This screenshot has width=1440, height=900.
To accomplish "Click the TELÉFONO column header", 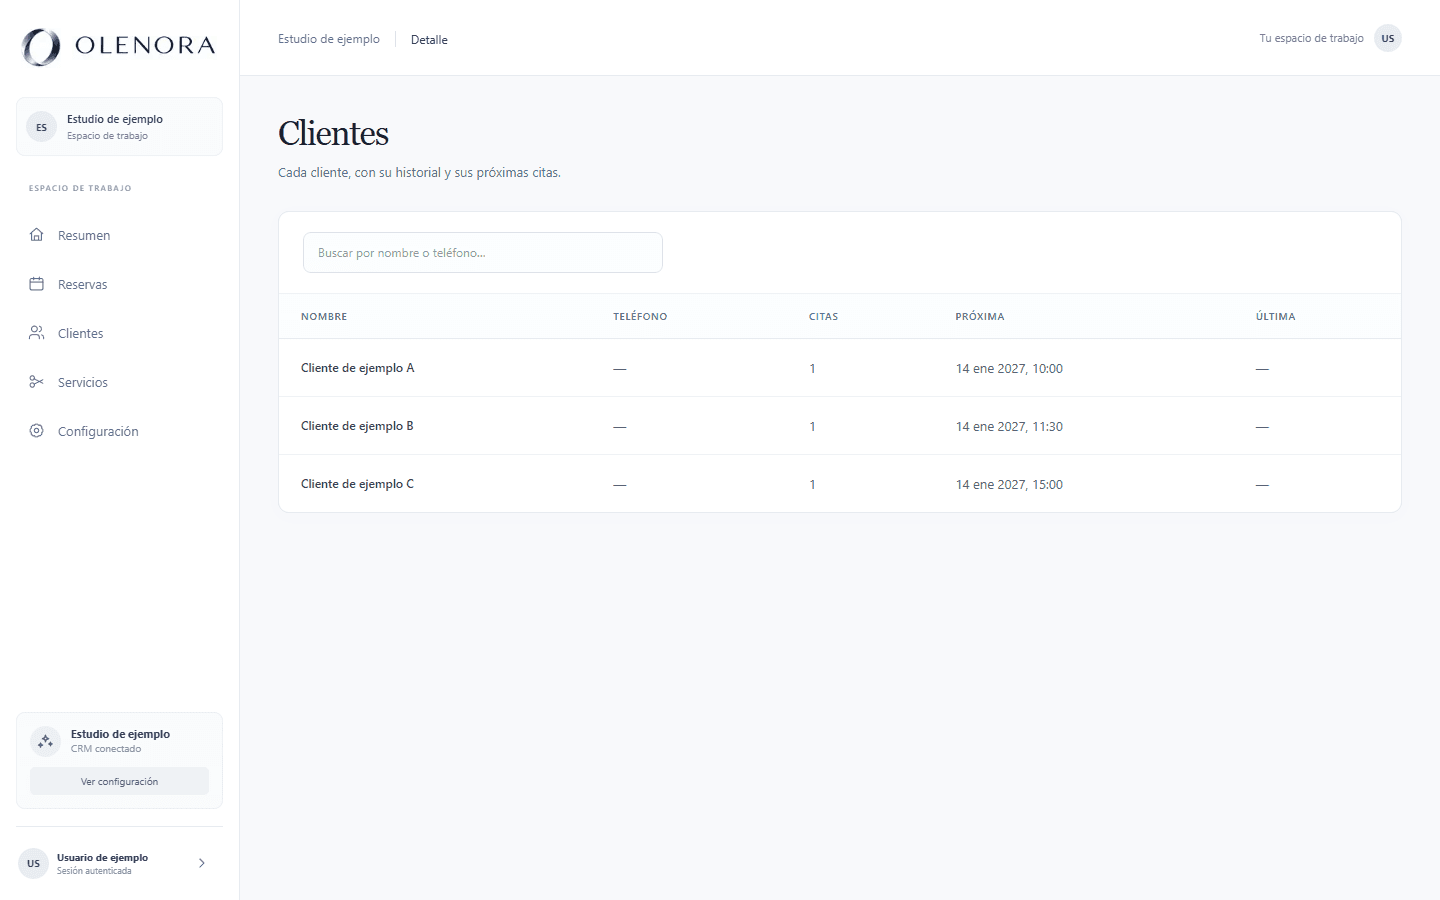I will 640,316.
